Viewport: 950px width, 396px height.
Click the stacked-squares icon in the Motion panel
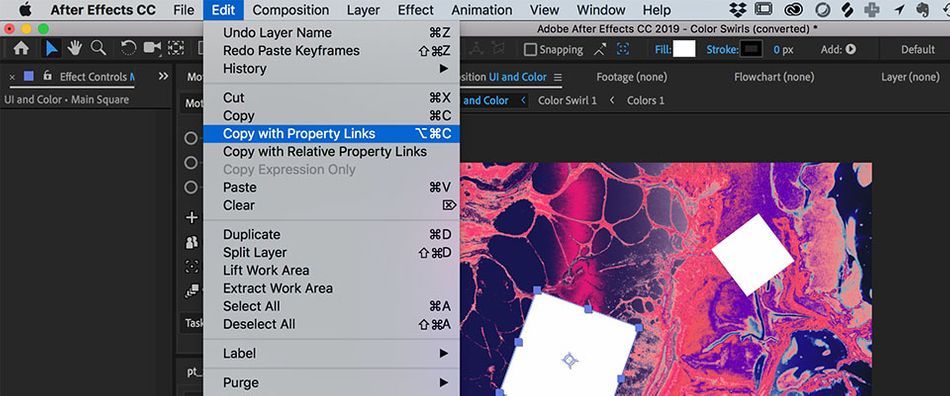coord(191,291)
